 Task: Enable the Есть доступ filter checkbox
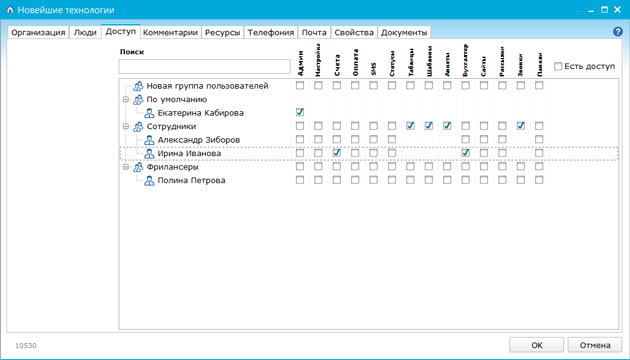coord(558,66)
